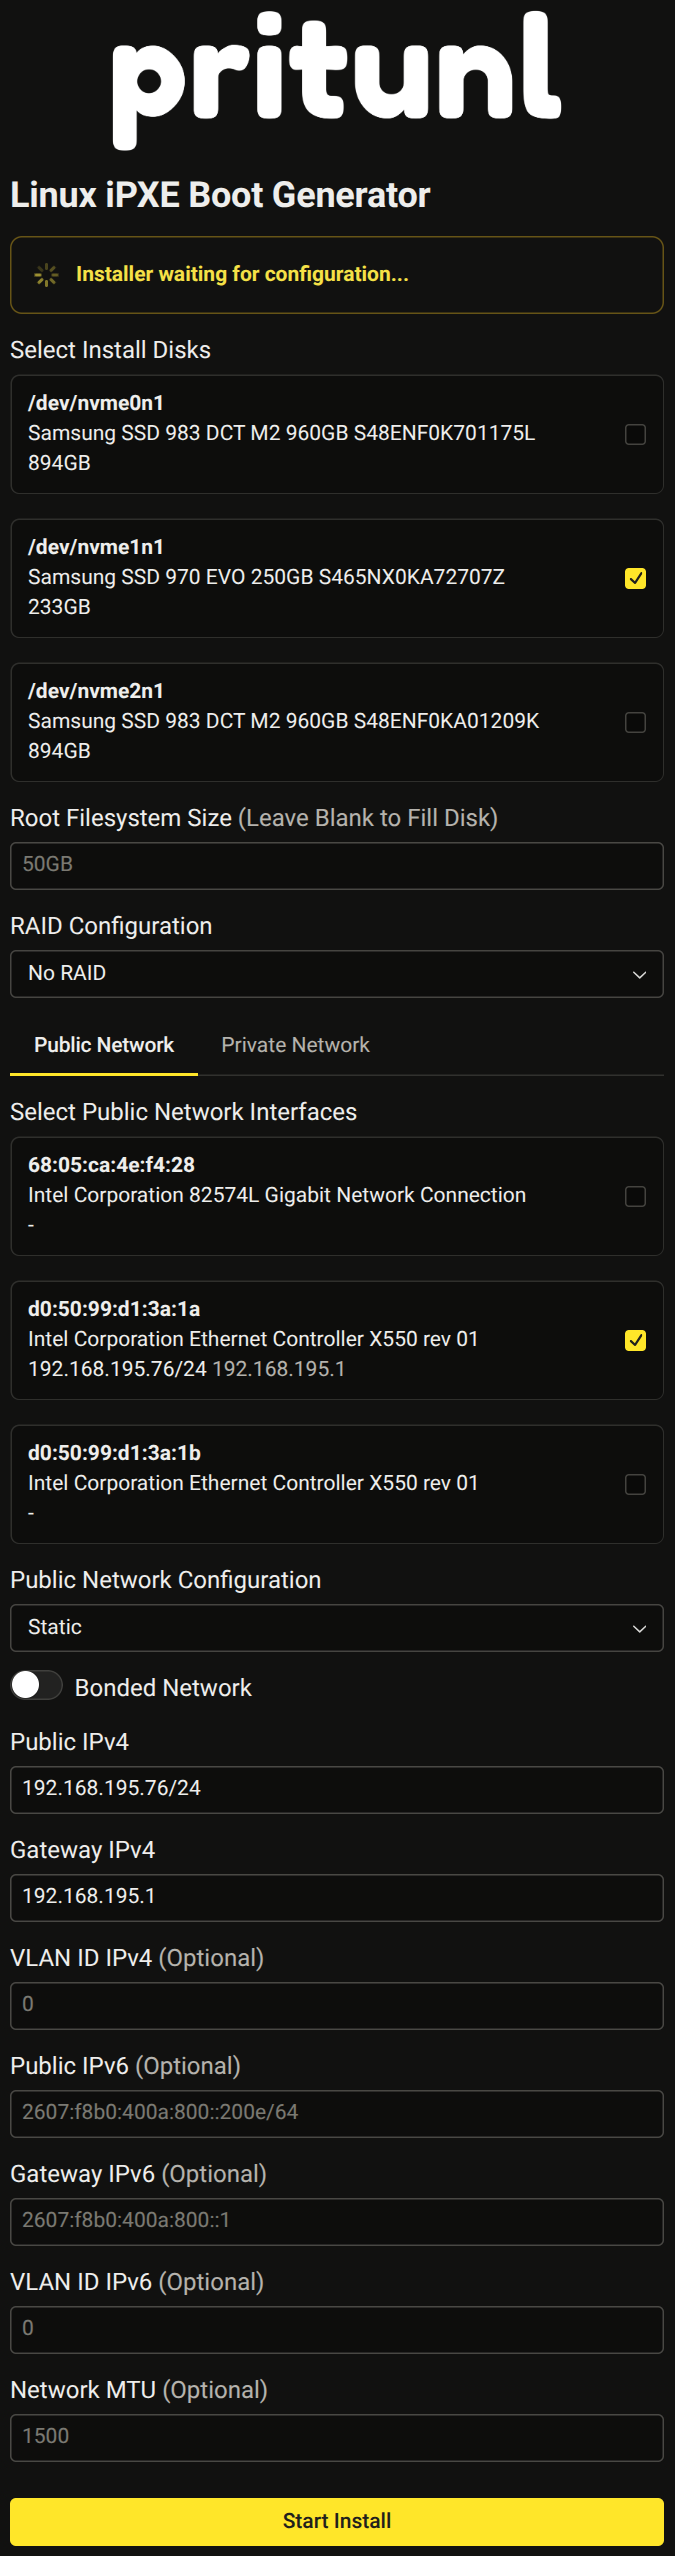The image size is (675, 2556).
Task: Click the pritunl logo
Action: (x=336, y=80)
